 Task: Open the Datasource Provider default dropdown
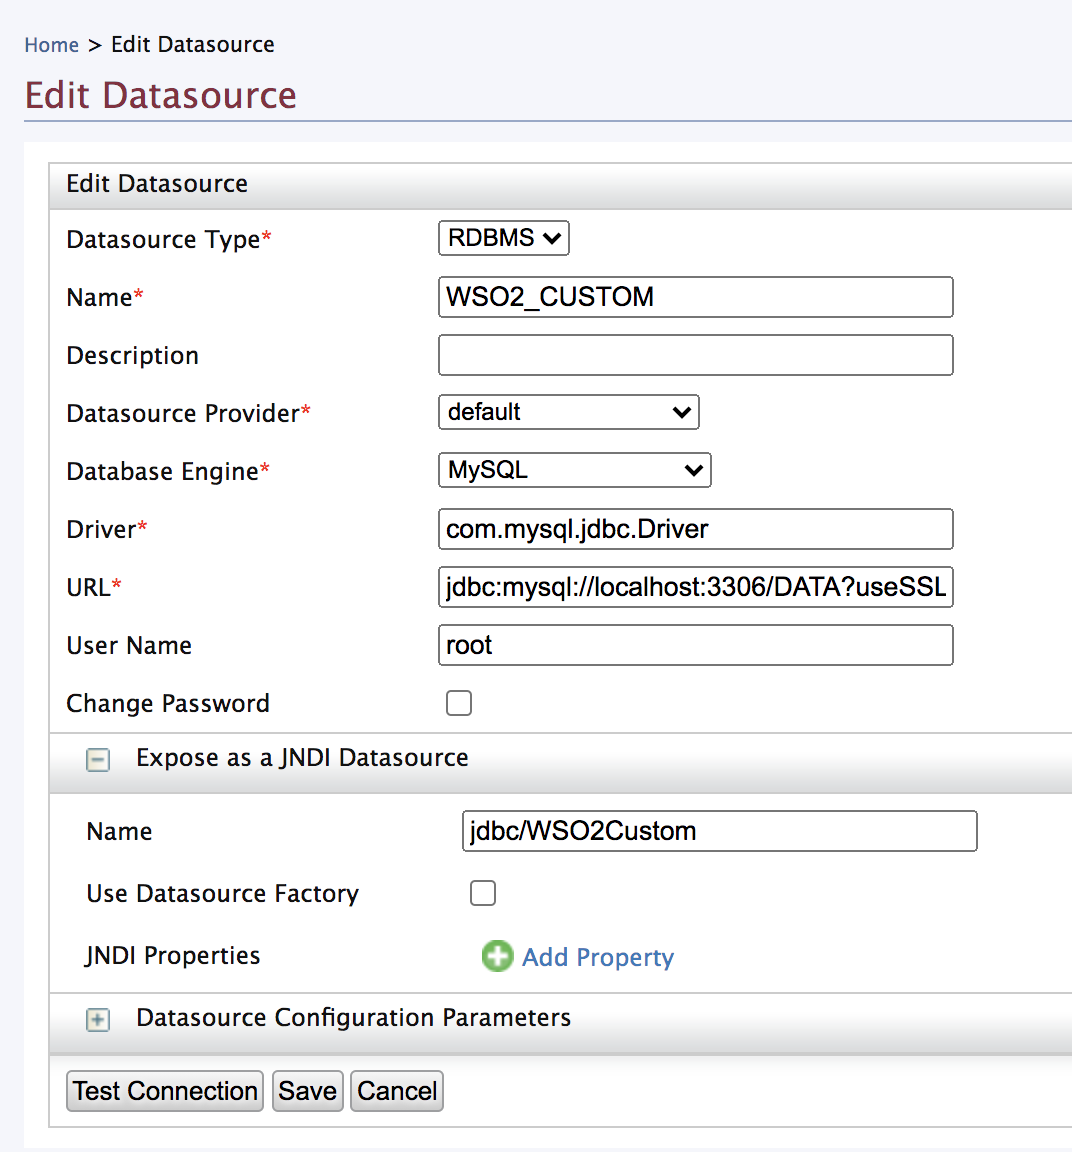tap(568, 412)
